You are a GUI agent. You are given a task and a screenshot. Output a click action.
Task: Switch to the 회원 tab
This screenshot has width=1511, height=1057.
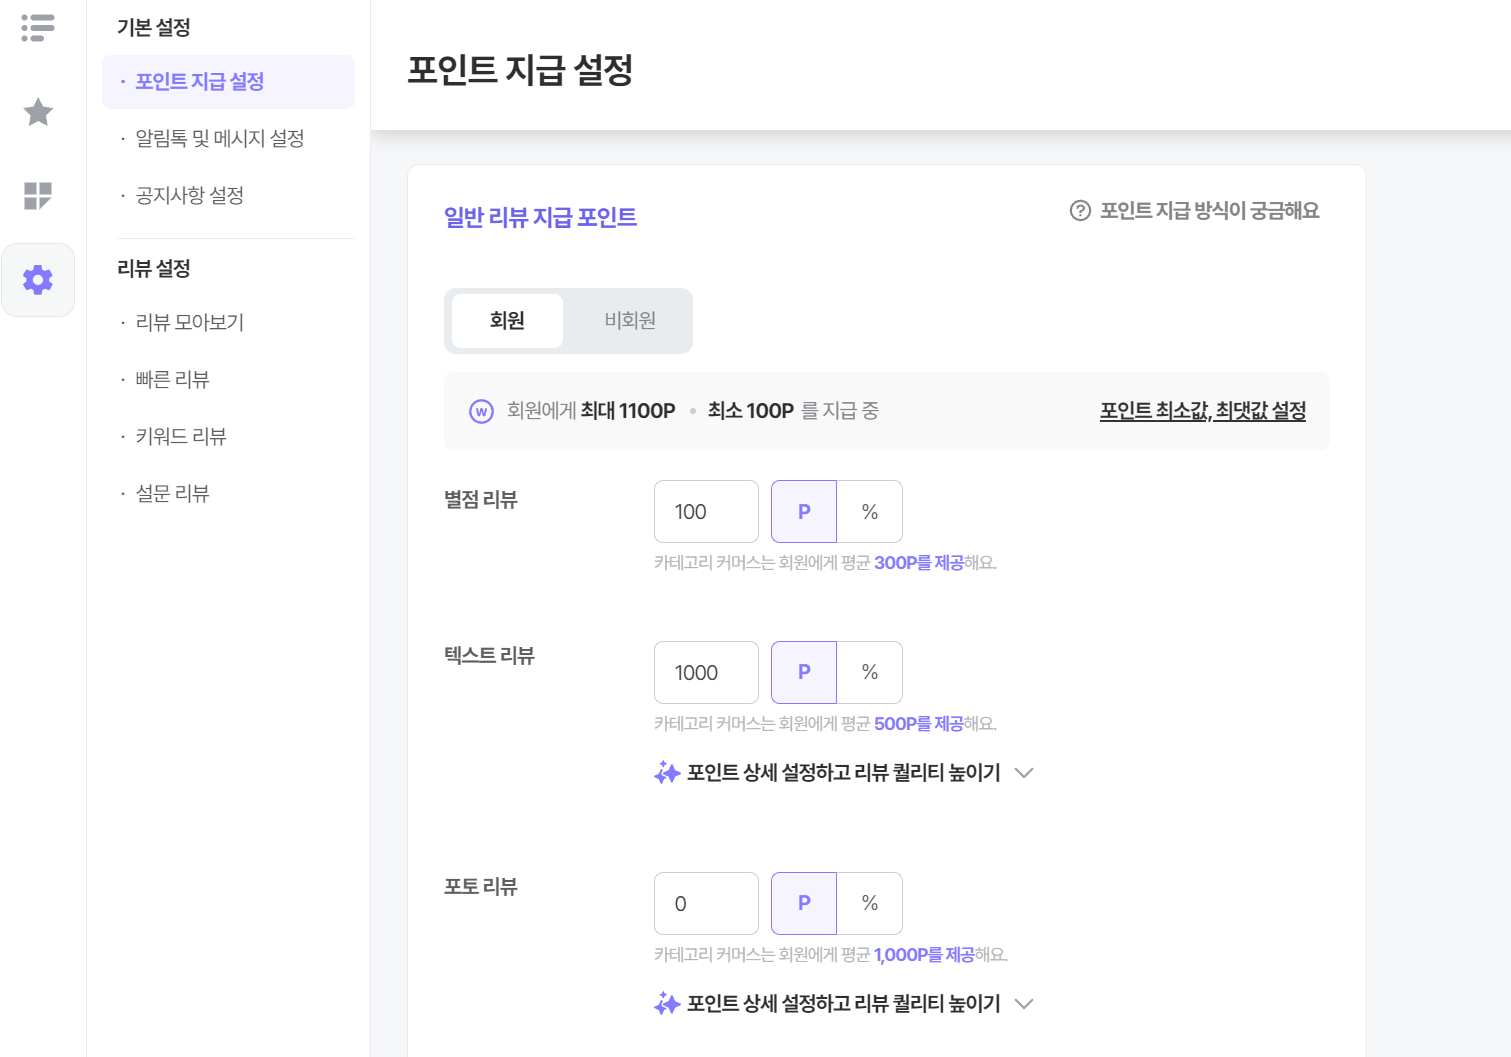pyautogui.click(x=507, y=321)
